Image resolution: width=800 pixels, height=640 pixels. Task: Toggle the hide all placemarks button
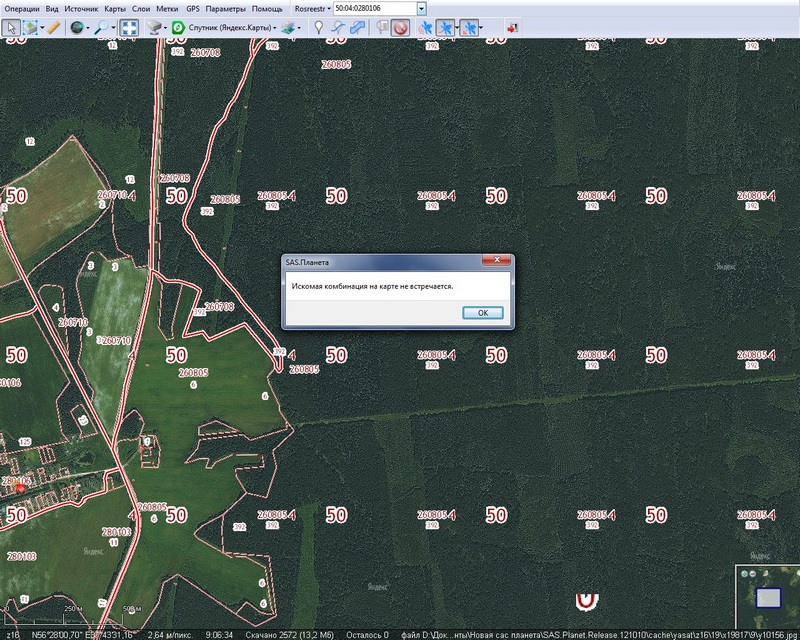click(399, 28)
